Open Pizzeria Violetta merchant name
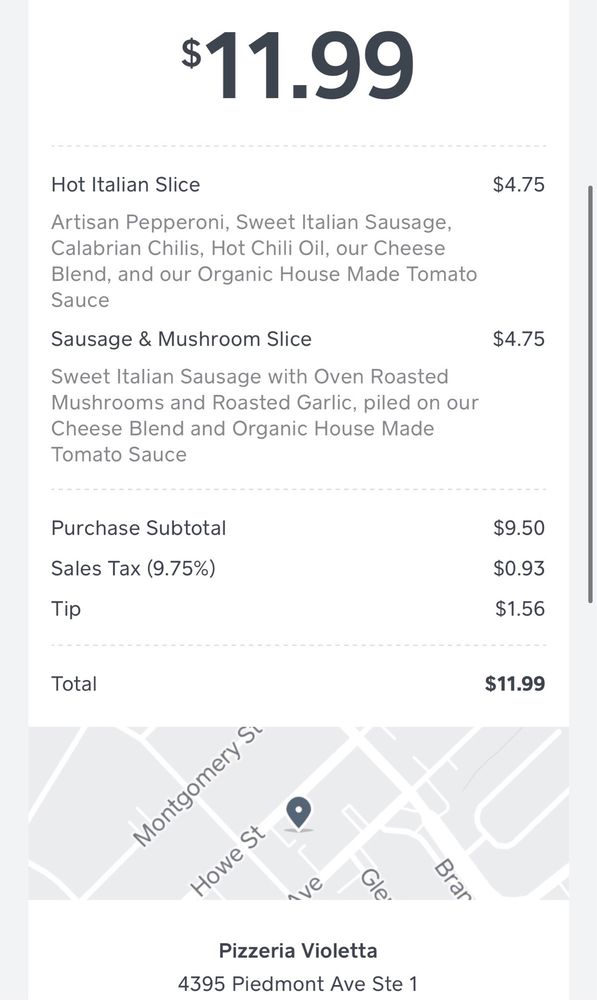This screenshot has width=597, height=1000. [298, 950]
